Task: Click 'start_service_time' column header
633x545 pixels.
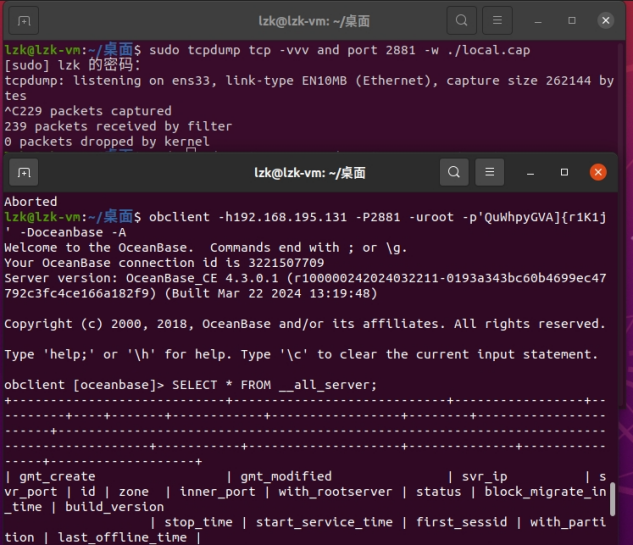Action: [324, 522]
